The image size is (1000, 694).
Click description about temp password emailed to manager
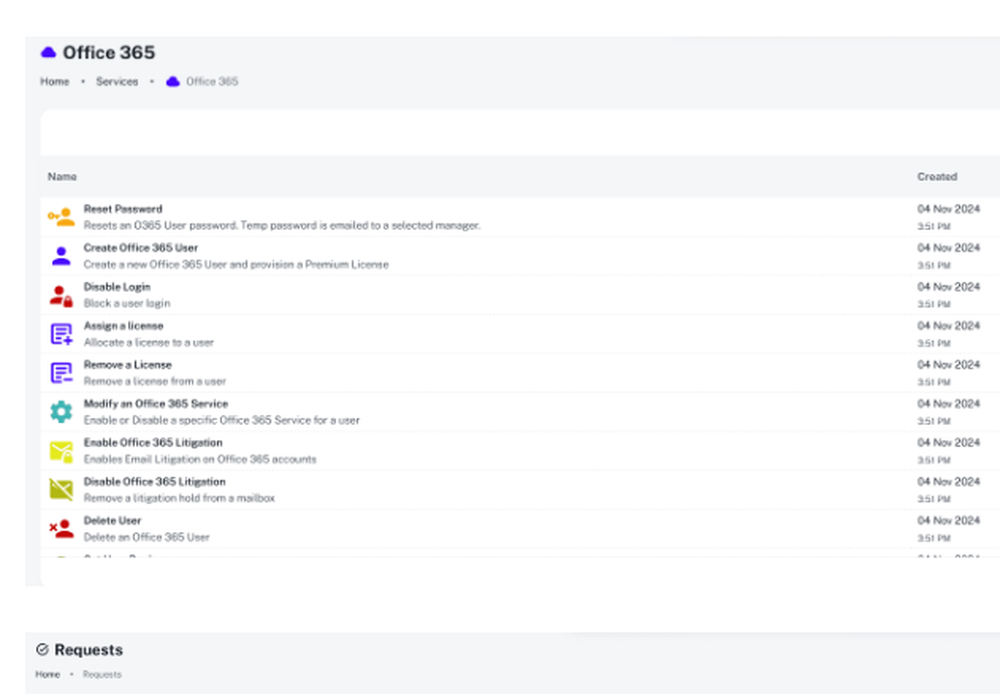pyautogui.click(x=282, y=226)
